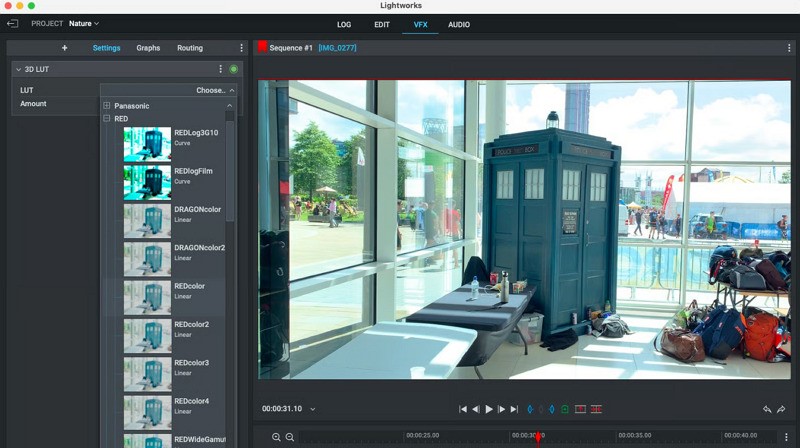Collapse the RED LUT group
The width and height of the screenshot is (800, 448).
107,119
